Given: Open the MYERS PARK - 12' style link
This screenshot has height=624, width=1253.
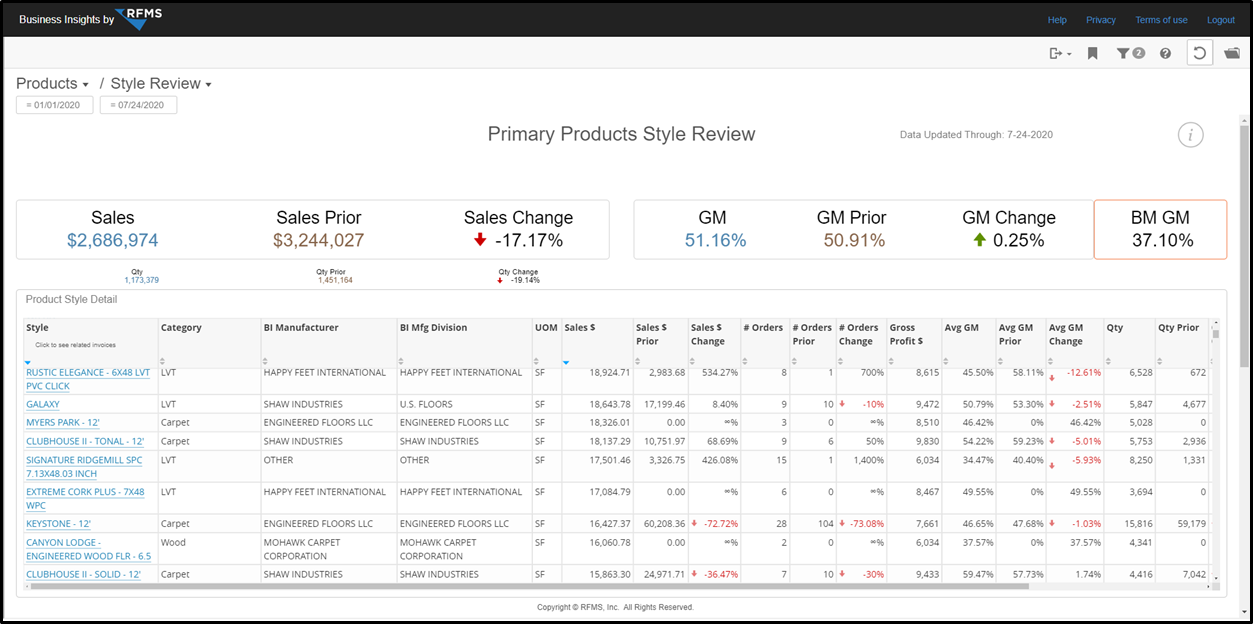Looking at the screenshot, I should (x=63, y=423).
